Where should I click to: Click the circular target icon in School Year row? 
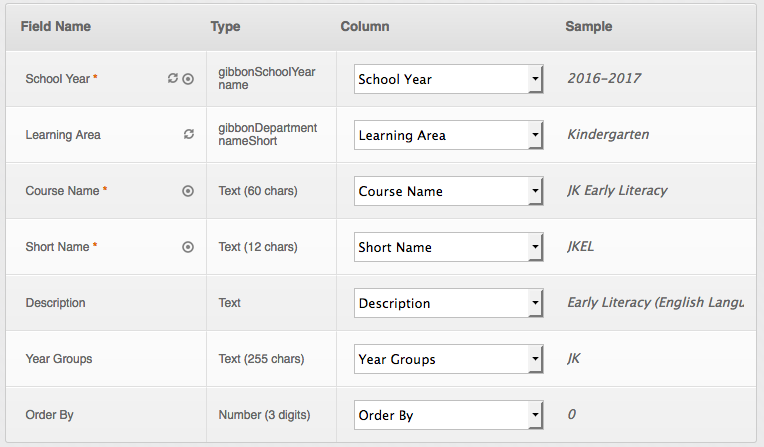(188, 79)
